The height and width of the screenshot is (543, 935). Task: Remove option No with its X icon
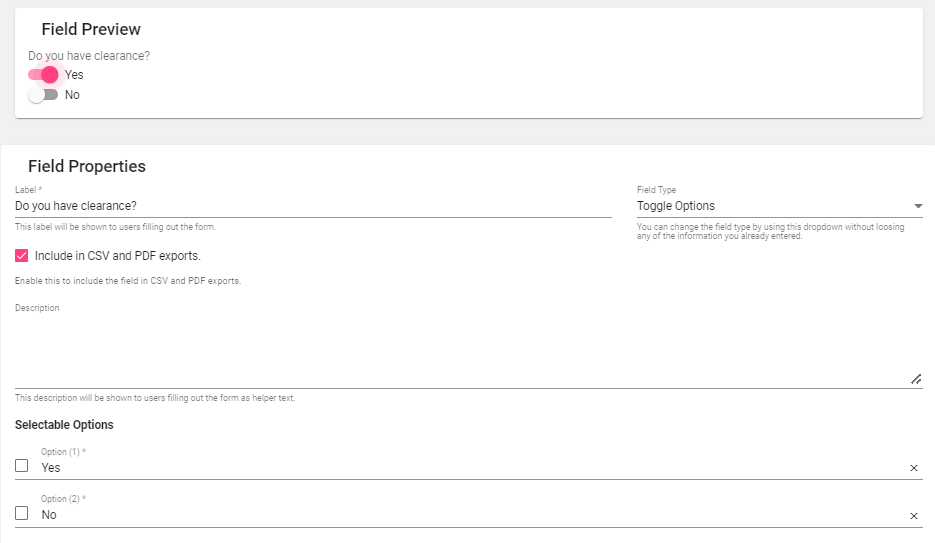[914, 516]
